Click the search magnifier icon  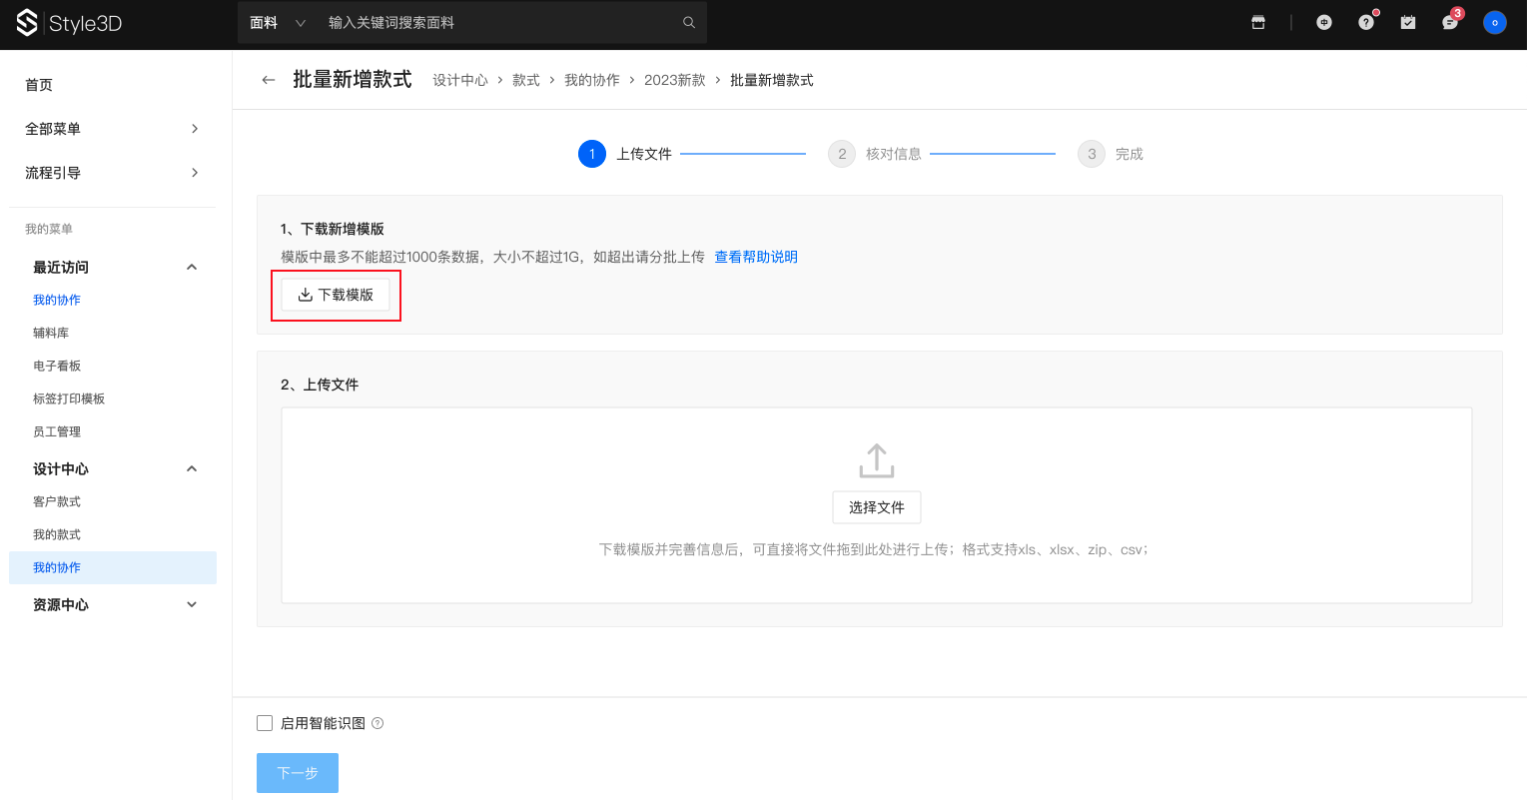[x=689, y=22]
